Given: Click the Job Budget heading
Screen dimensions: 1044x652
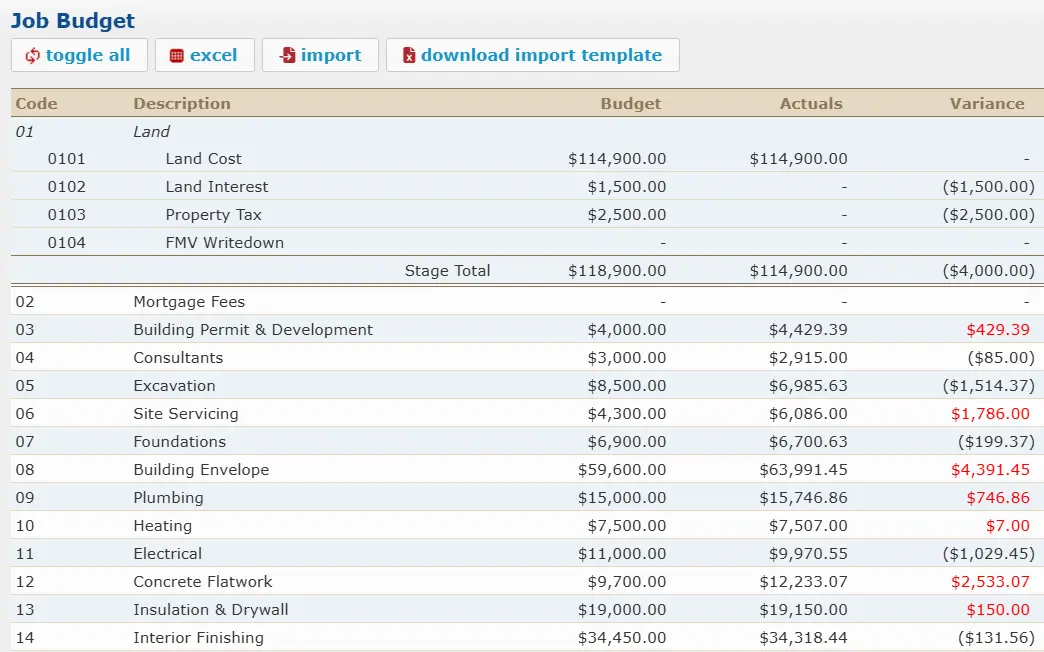Looking at the screenshot, I should click(73, 21).
